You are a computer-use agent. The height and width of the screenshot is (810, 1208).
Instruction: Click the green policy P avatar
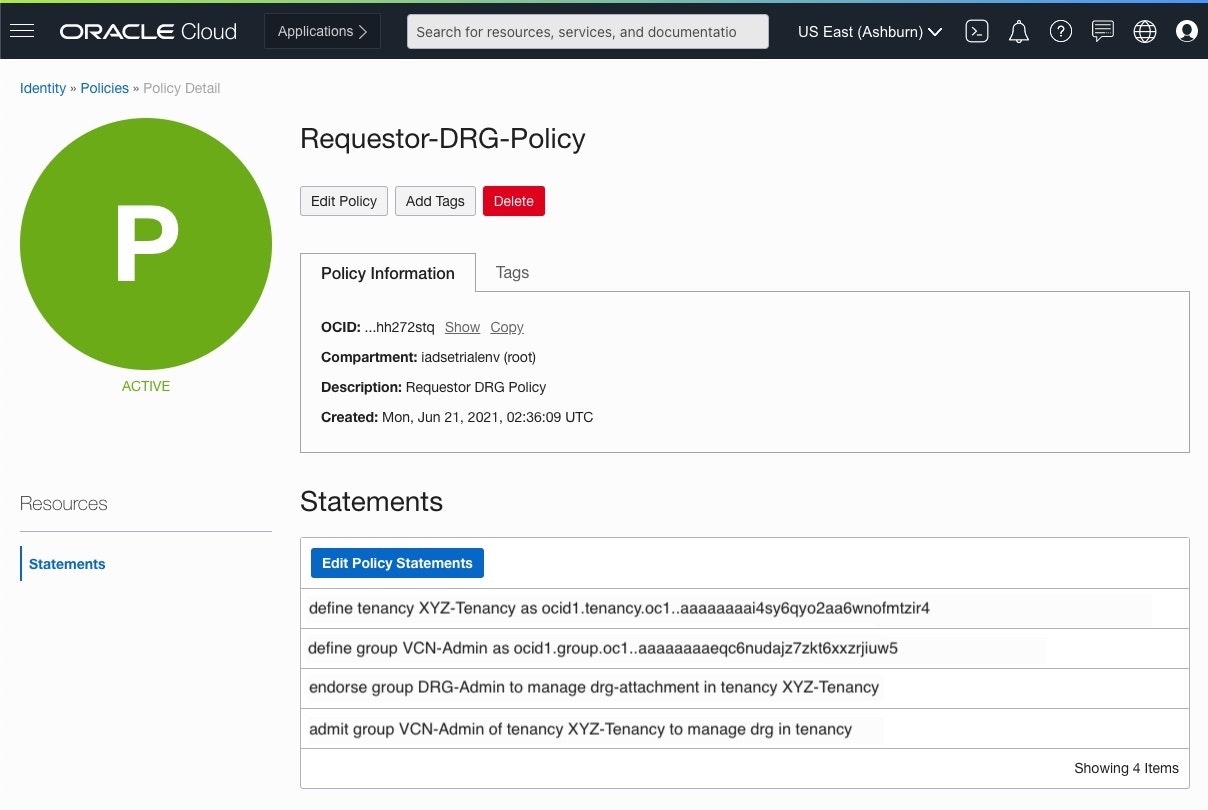[x=146, y=244]
